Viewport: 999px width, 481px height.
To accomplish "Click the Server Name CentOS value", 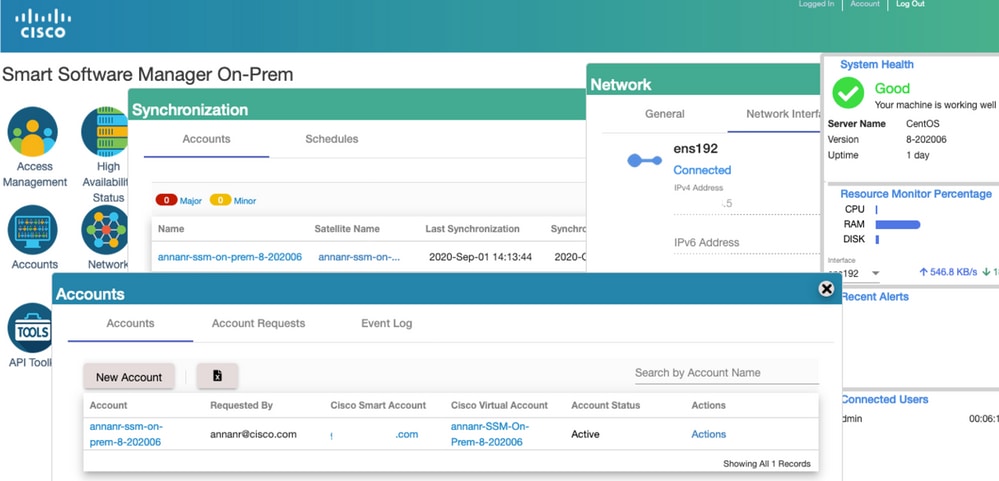I will tap(923, 124).
